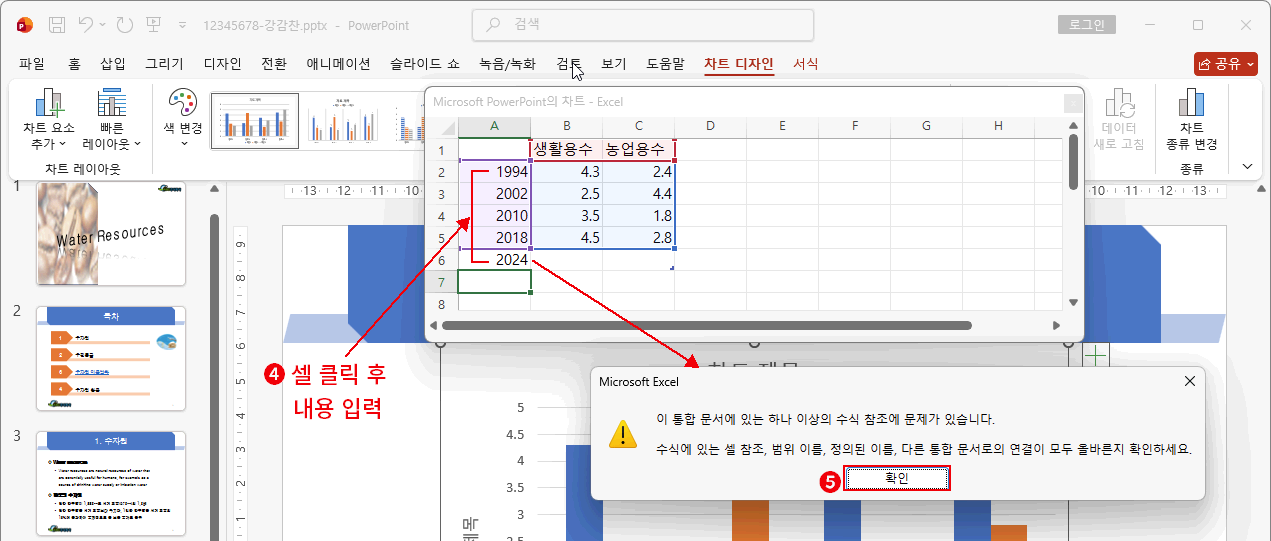
Task: Click Excel horizontal scrollbar left arrow
Action: tap(434, 325)
